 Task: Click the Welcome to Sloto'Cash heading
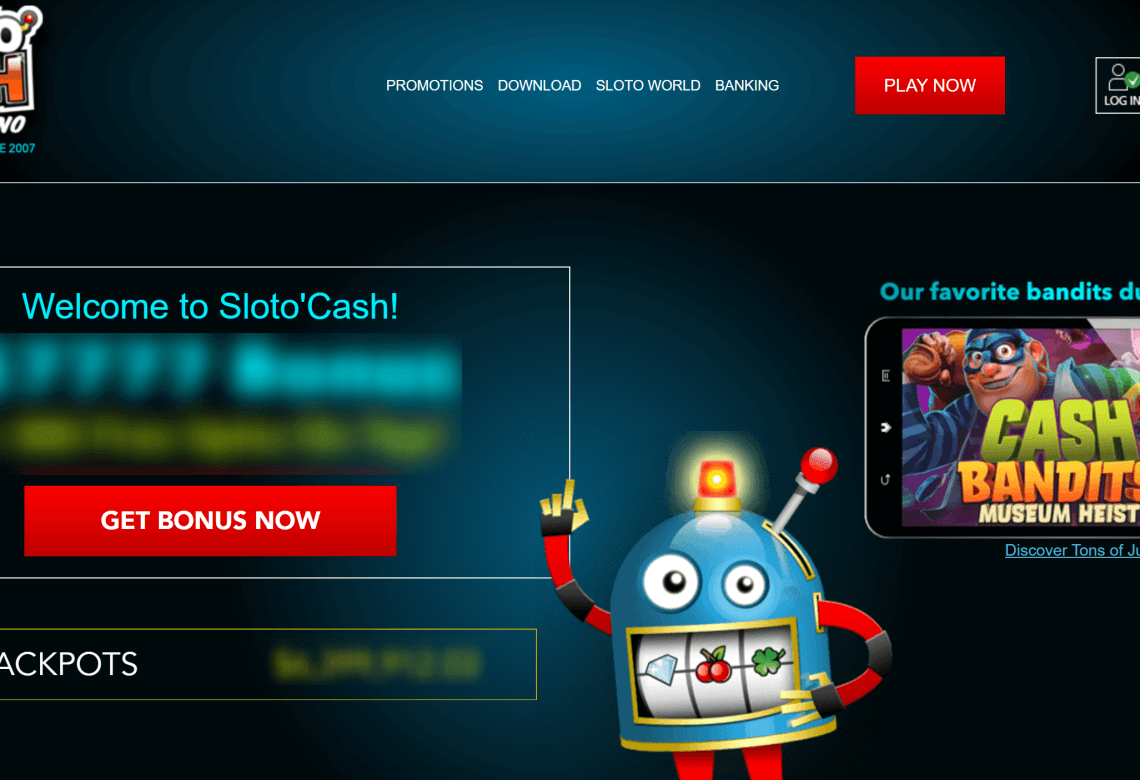point(210,306)
